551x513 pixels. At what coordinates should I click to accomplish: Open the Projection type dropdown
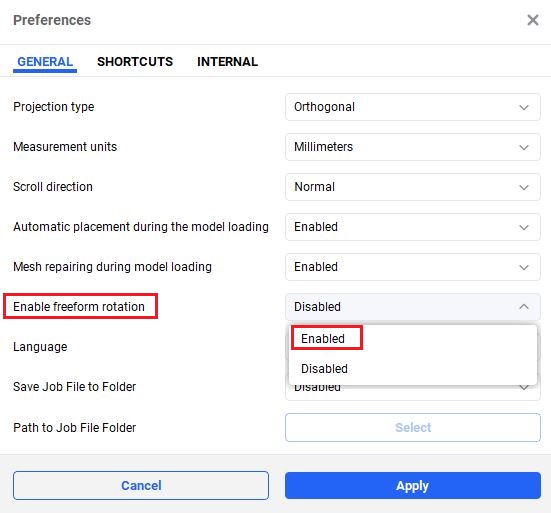[x=413, y=107]
